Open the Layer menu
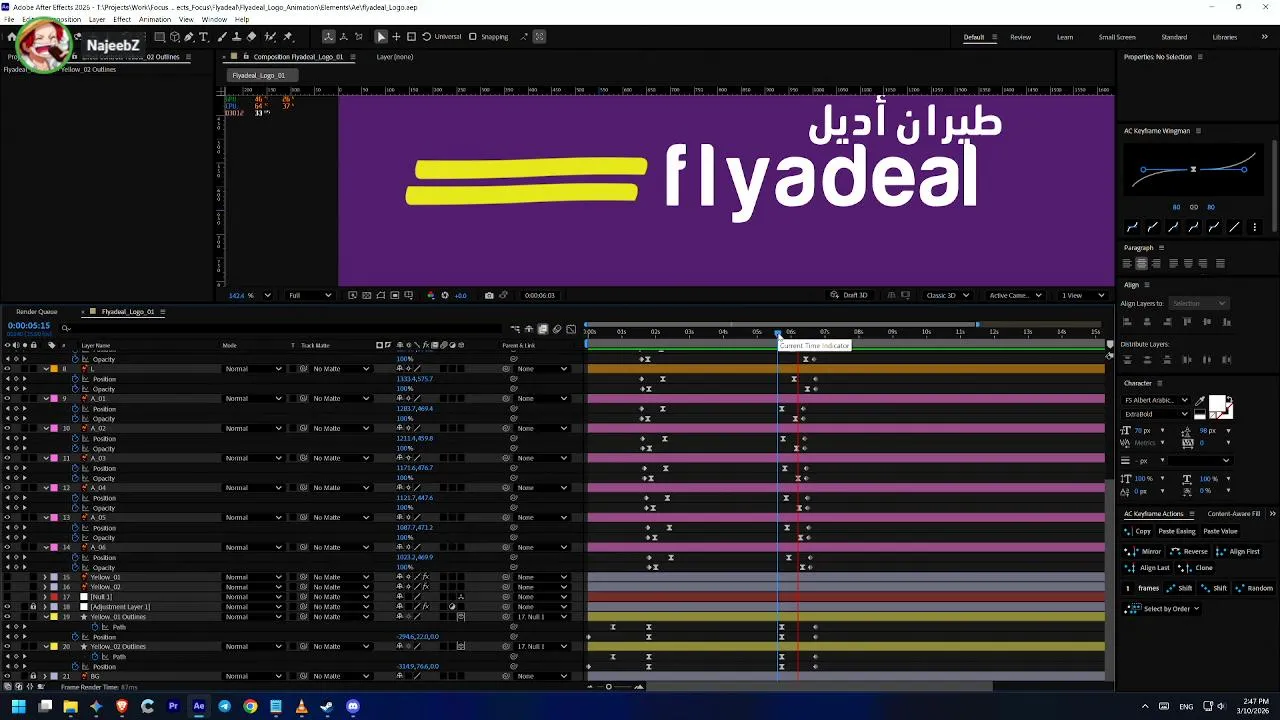Image resolution: width=1280 pixels, height=720 pixels. pyautogui.click(x=97, y=19)
